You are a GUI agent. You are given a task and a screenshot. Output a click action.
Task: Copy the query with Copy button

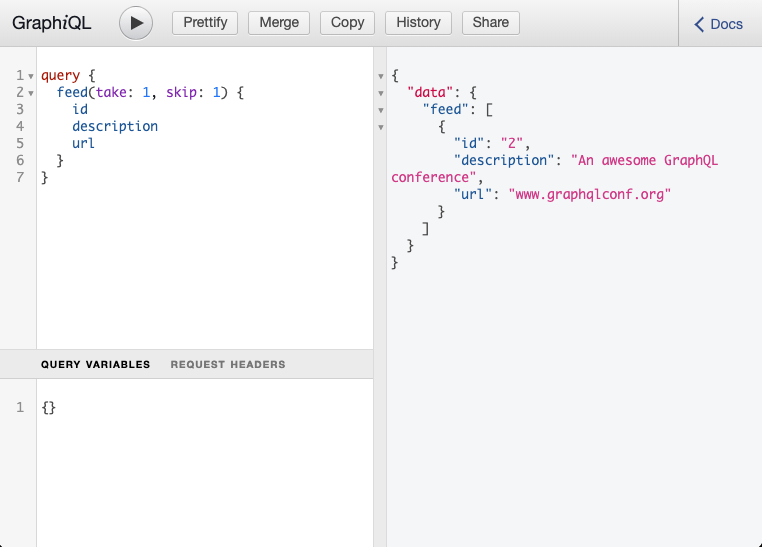(x=347, y=23)
